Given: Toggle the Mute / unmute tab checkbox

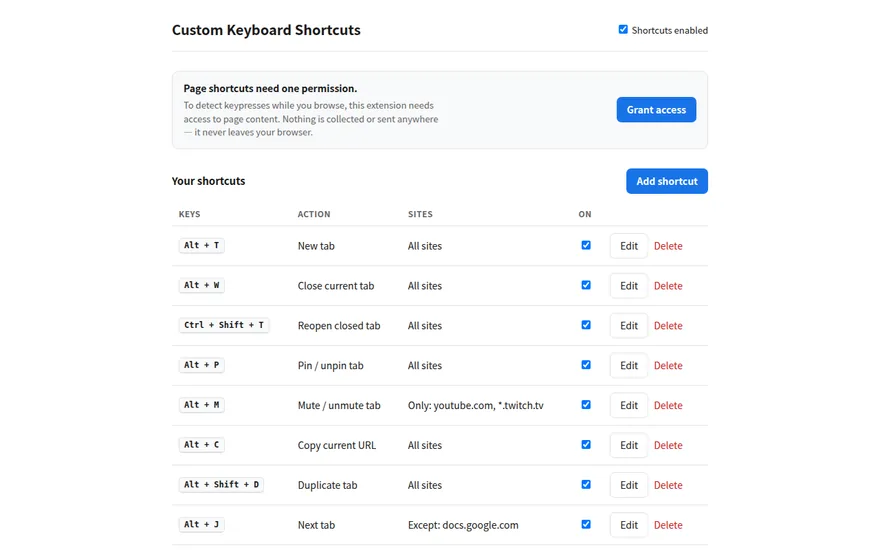Looking at the screenshot, I should point(586,405).
